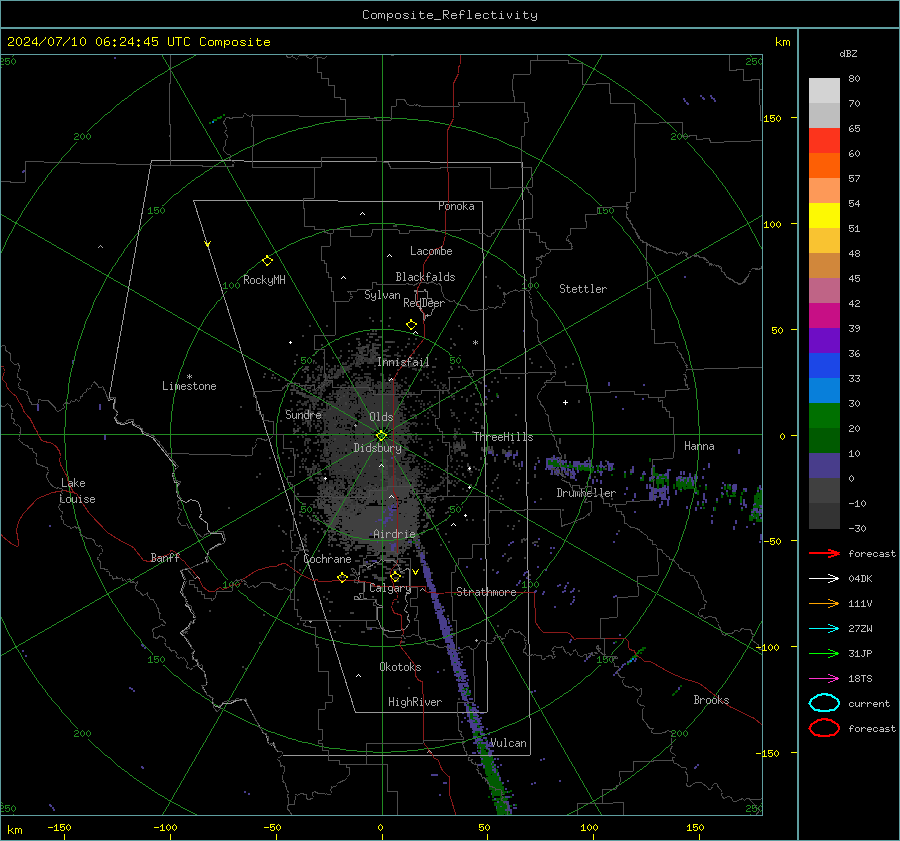
Task: Click the yellow radar site diamond at map center
Action: coord(381,436)
